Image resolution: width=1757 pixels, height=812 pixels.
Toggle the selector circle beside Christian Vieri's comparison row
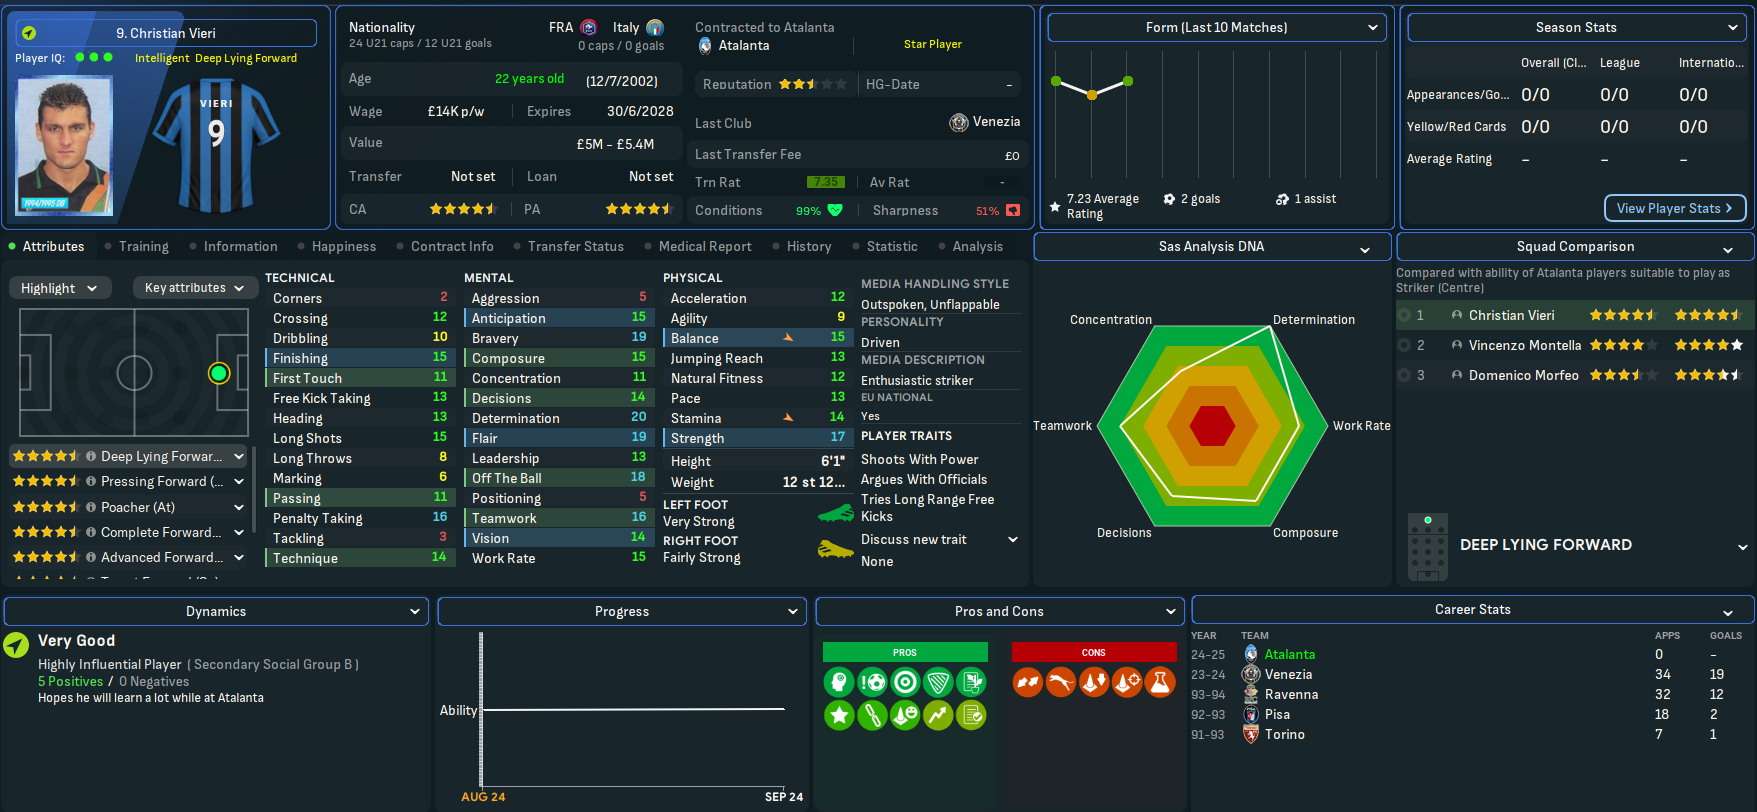pyautogui.click(x=1405, y=315)
